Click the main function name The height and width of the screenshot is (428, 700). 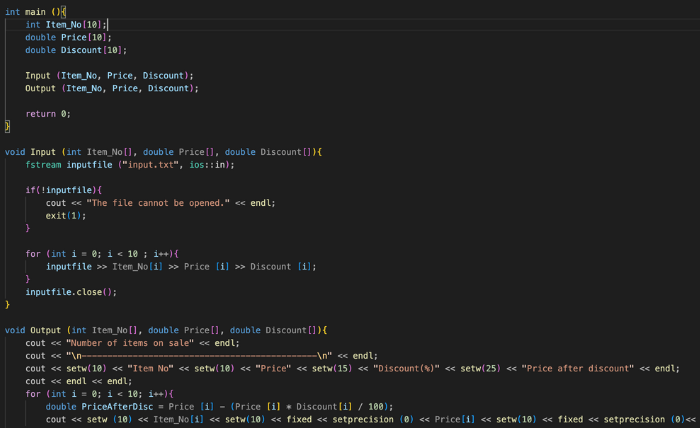36,10
